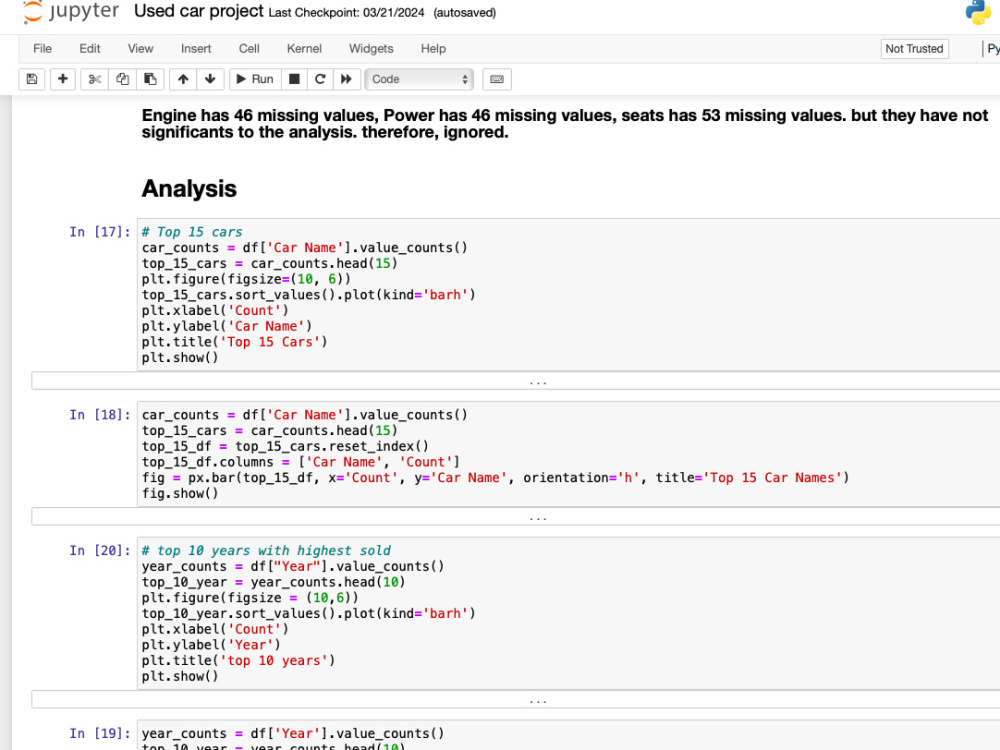The image size is (1000, 750).
Task: Click the In [17] prompt
Action: [99, 232]
